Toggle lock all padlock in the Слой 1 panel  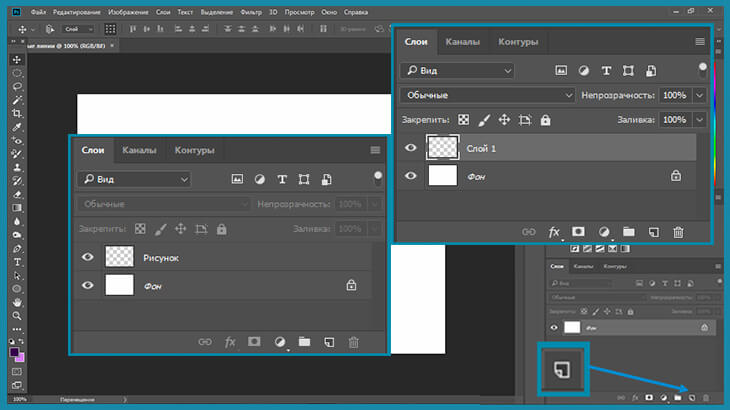click(545, 120)
